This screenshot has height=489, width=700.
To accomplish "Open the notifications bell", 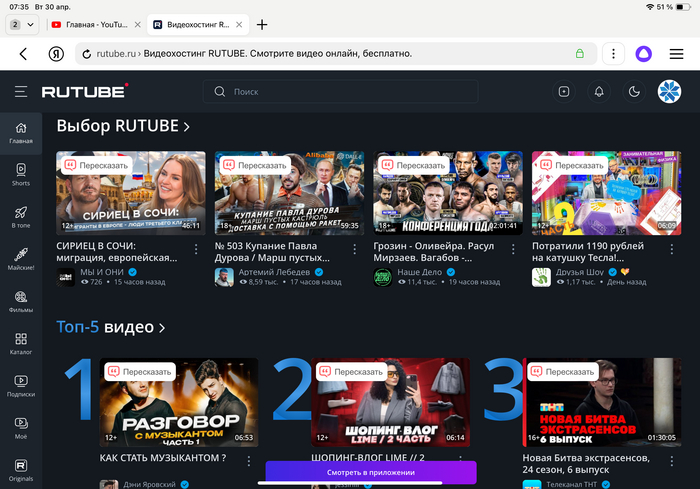I will click(599, 92).
